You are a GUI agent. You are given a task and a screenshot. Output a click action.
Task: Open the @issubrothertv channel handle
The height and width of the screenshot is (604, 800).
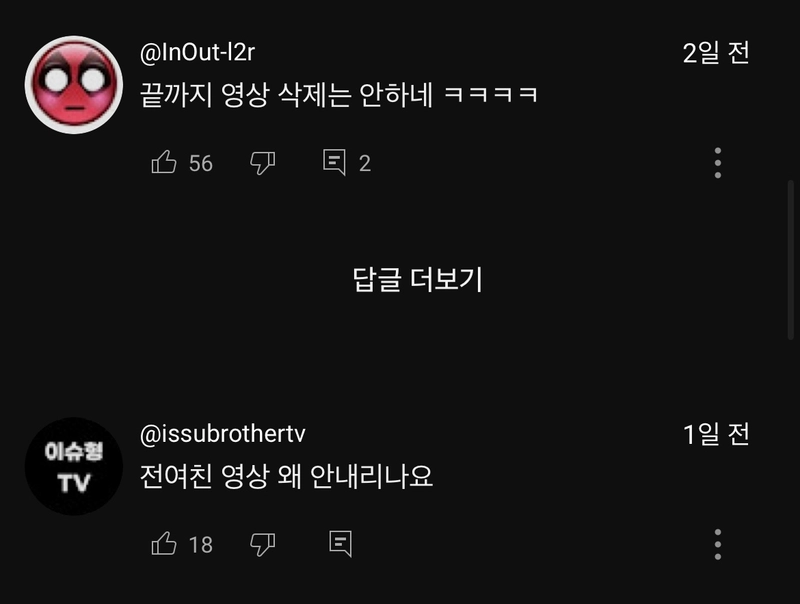pyautogui.click(x=222, y=434)
